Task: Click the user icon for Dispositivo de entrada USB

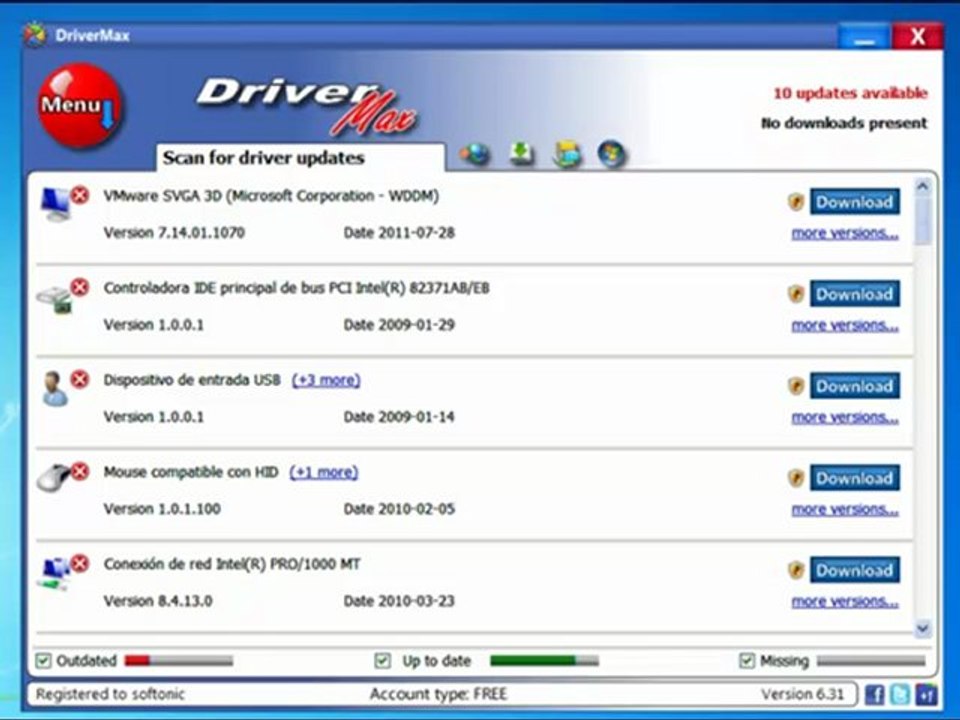Action: (x=54, y=389)
